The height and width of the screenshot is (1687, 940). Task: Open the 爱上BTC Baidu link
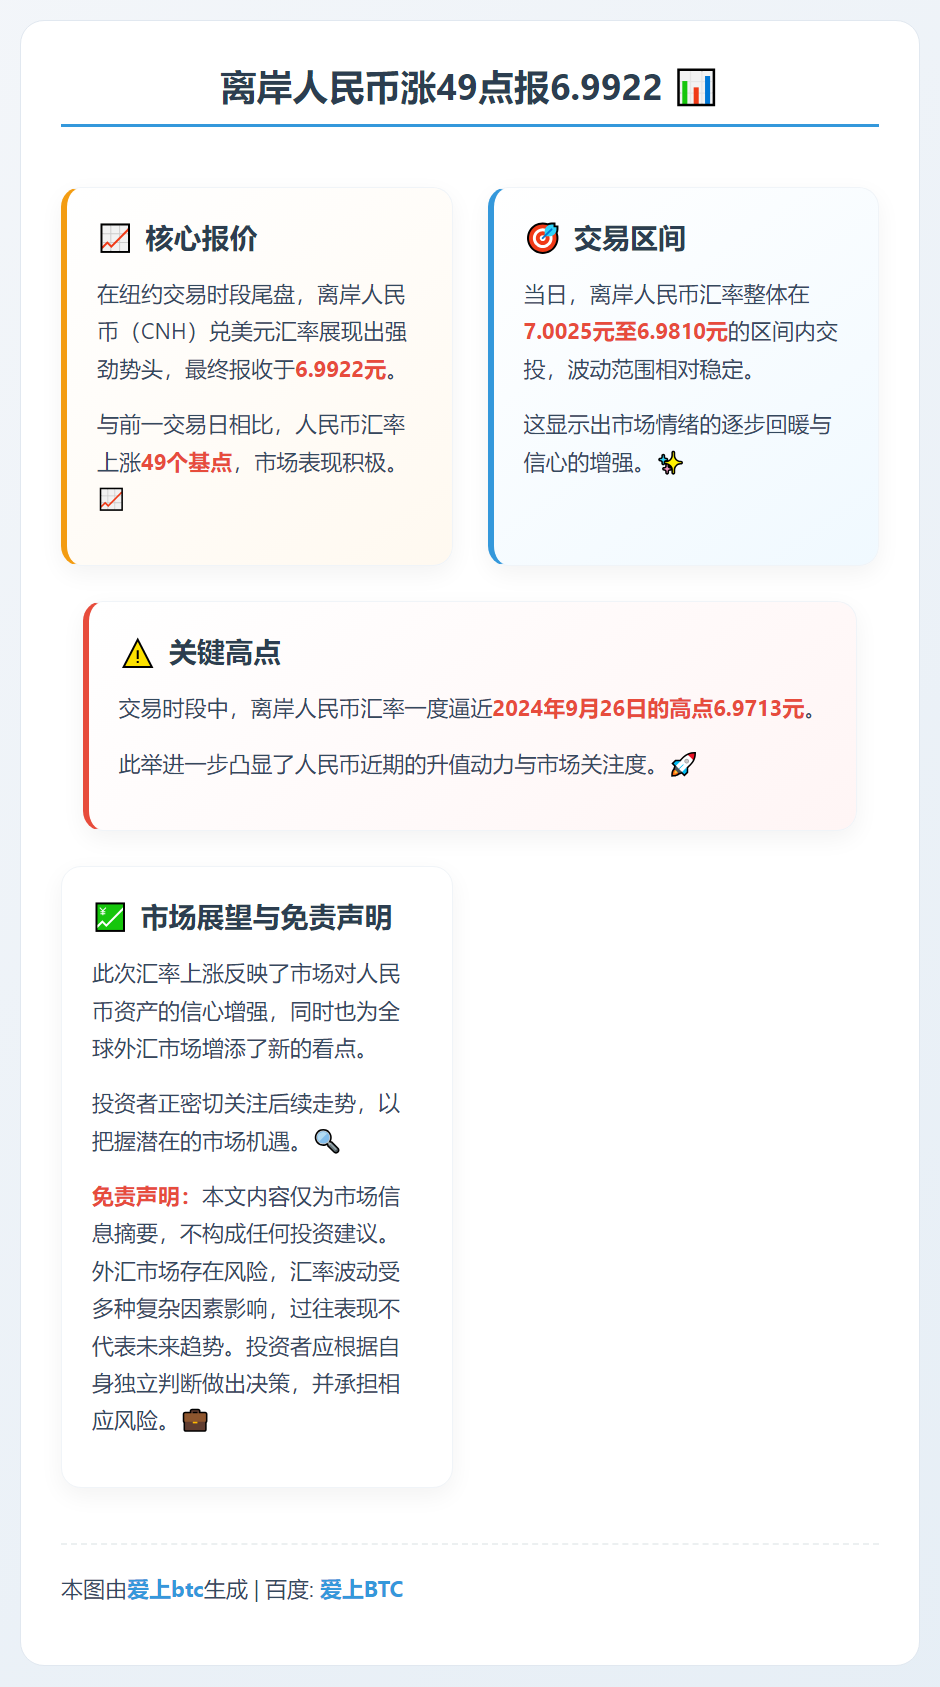pyautogui.click(x=361, y=1589)
